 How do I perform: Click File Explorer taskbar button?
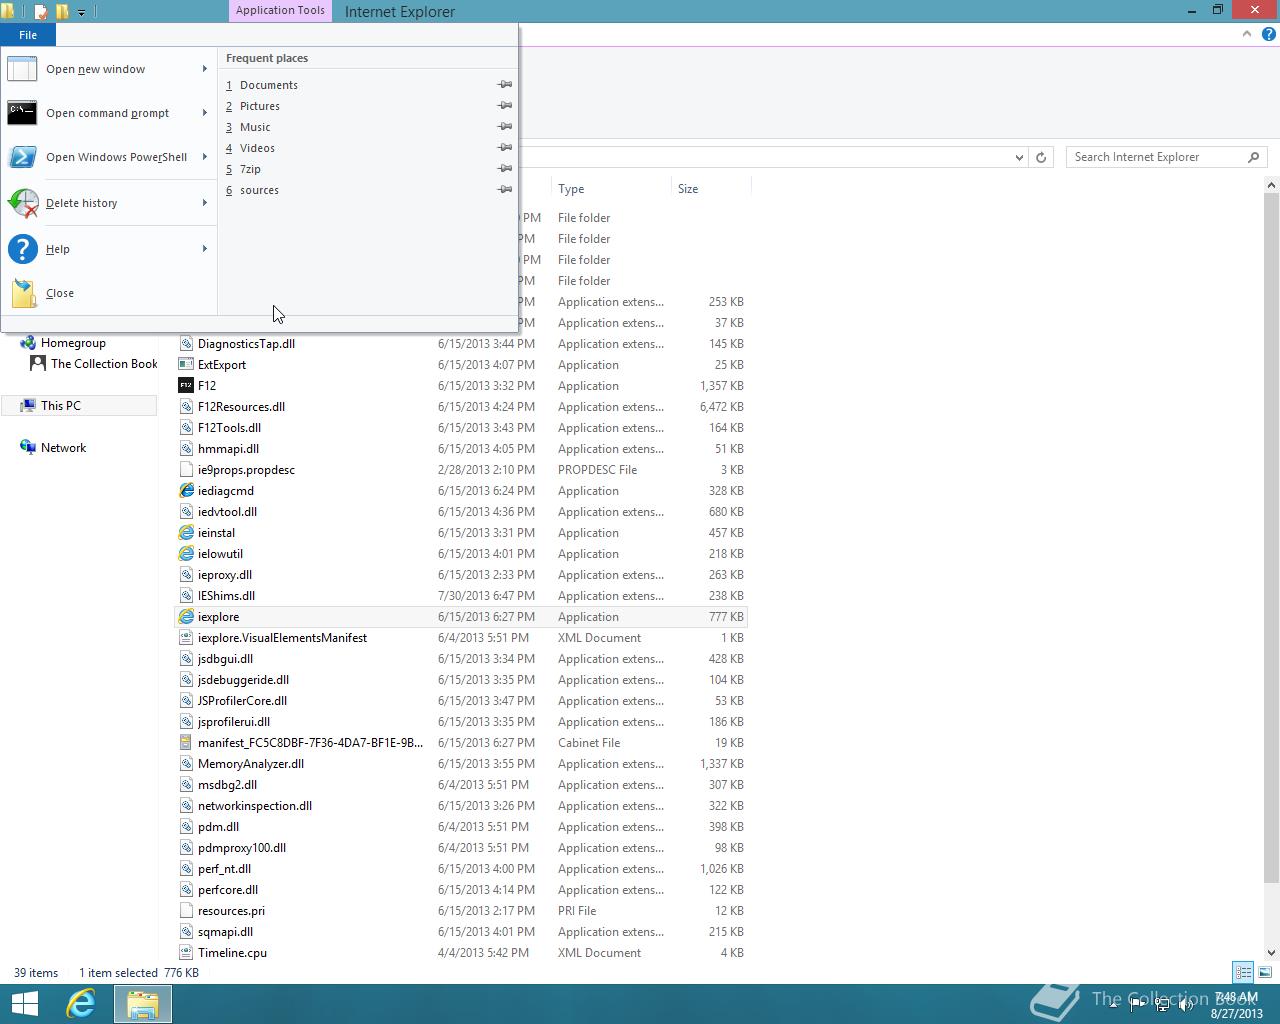142,1004
